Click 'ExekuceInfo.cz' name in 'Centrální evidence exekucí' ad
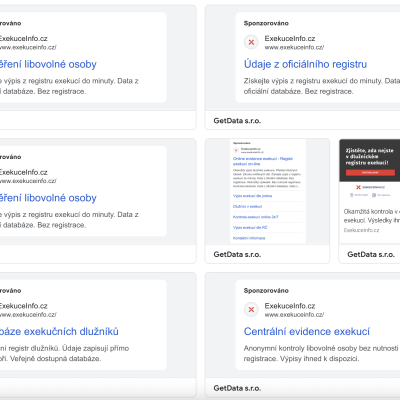Viewport: 400px width, 400px height. point(290,306)
